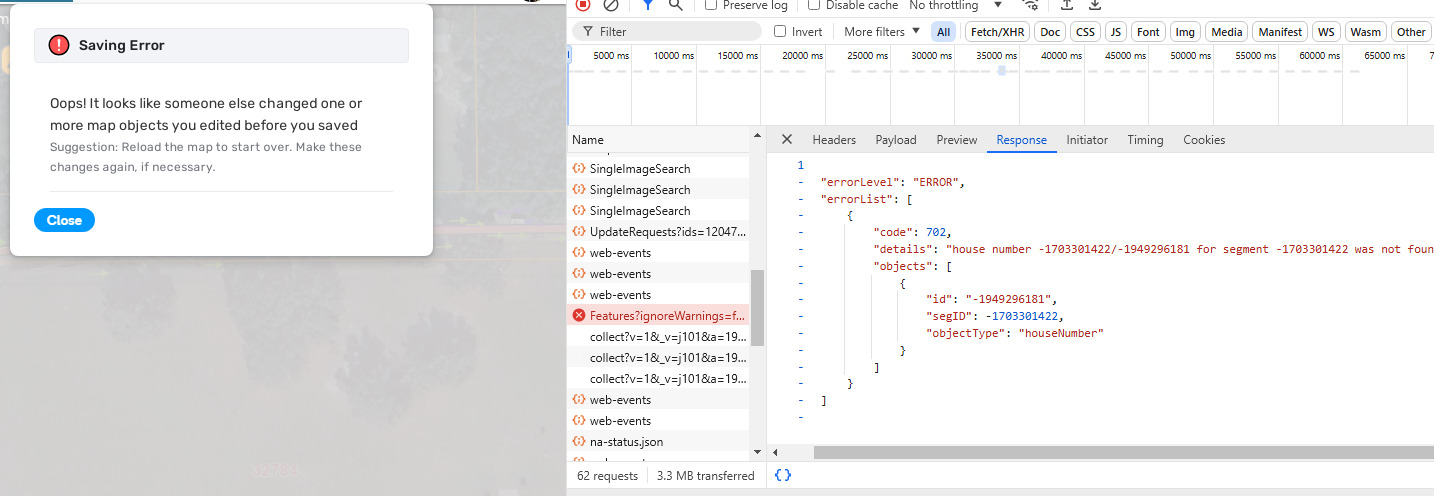Toggle Manifest filter chip
Image resolution: width=1434 pixels, height=496 pixels.
1280,32
